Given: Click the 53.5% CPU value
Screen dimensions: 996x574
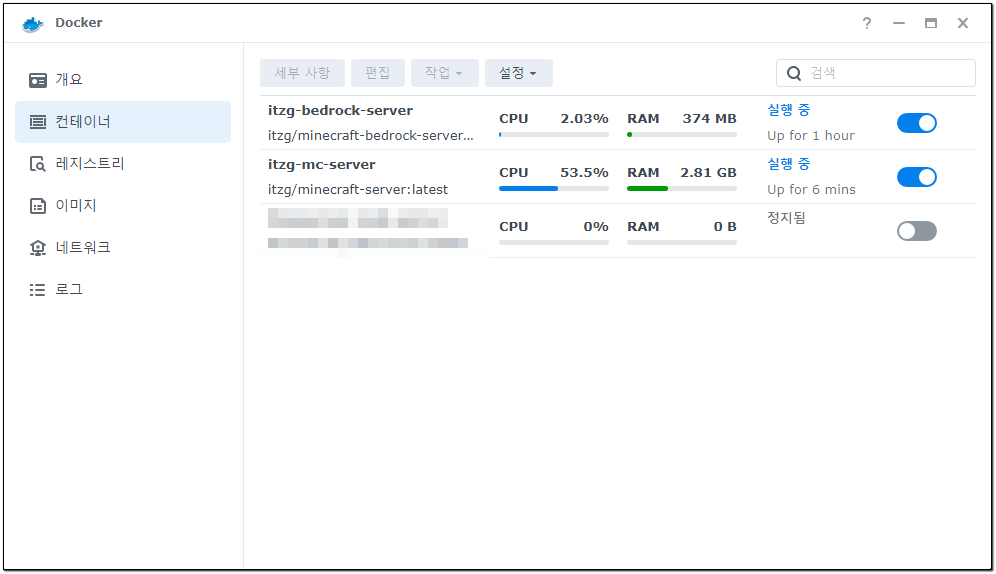Looking at the screenshot, I should 584,173.
